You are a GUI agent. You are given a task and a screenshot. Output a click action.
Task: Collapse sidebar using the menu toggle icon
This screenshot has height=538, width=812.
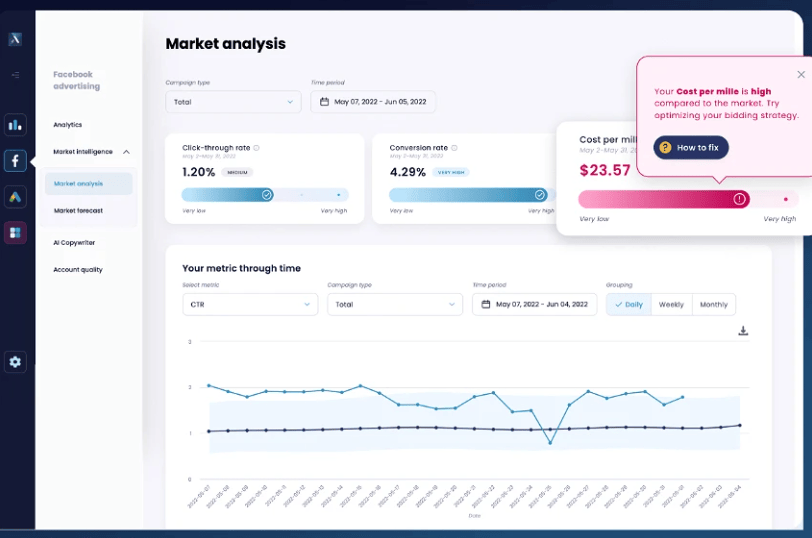(x=15, y=75)
